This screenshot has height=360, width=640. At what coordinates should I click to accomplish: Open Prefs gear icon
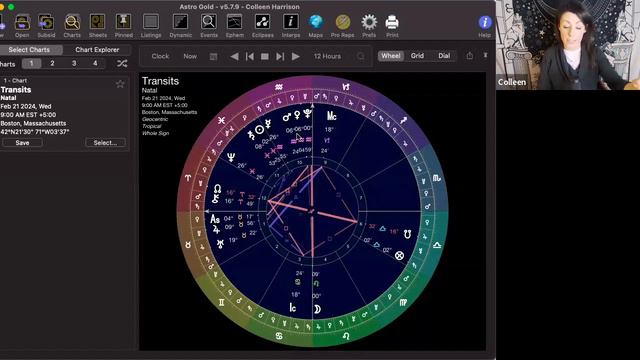[369, 22]
